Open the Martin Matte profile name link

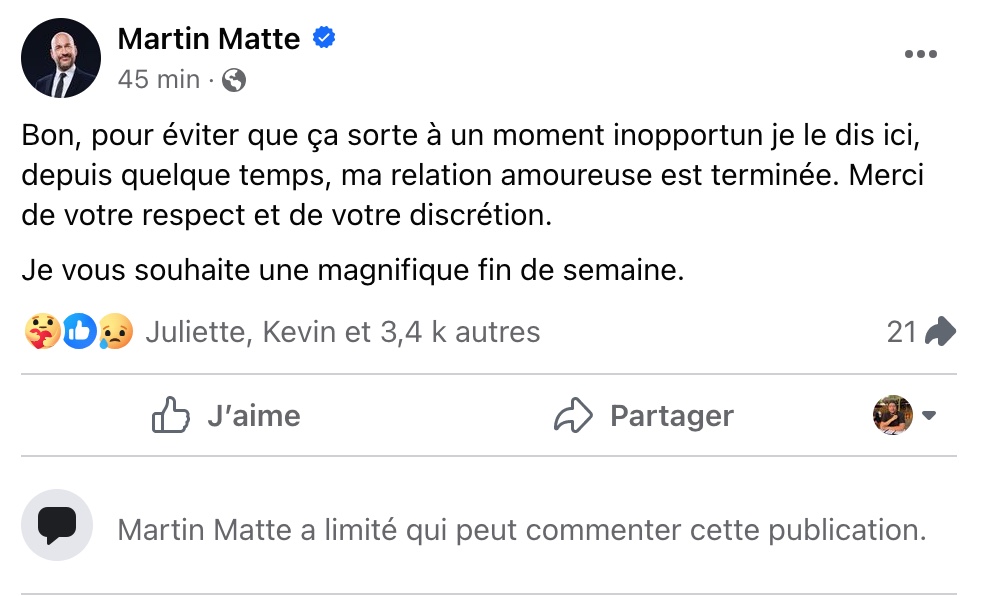209,39
